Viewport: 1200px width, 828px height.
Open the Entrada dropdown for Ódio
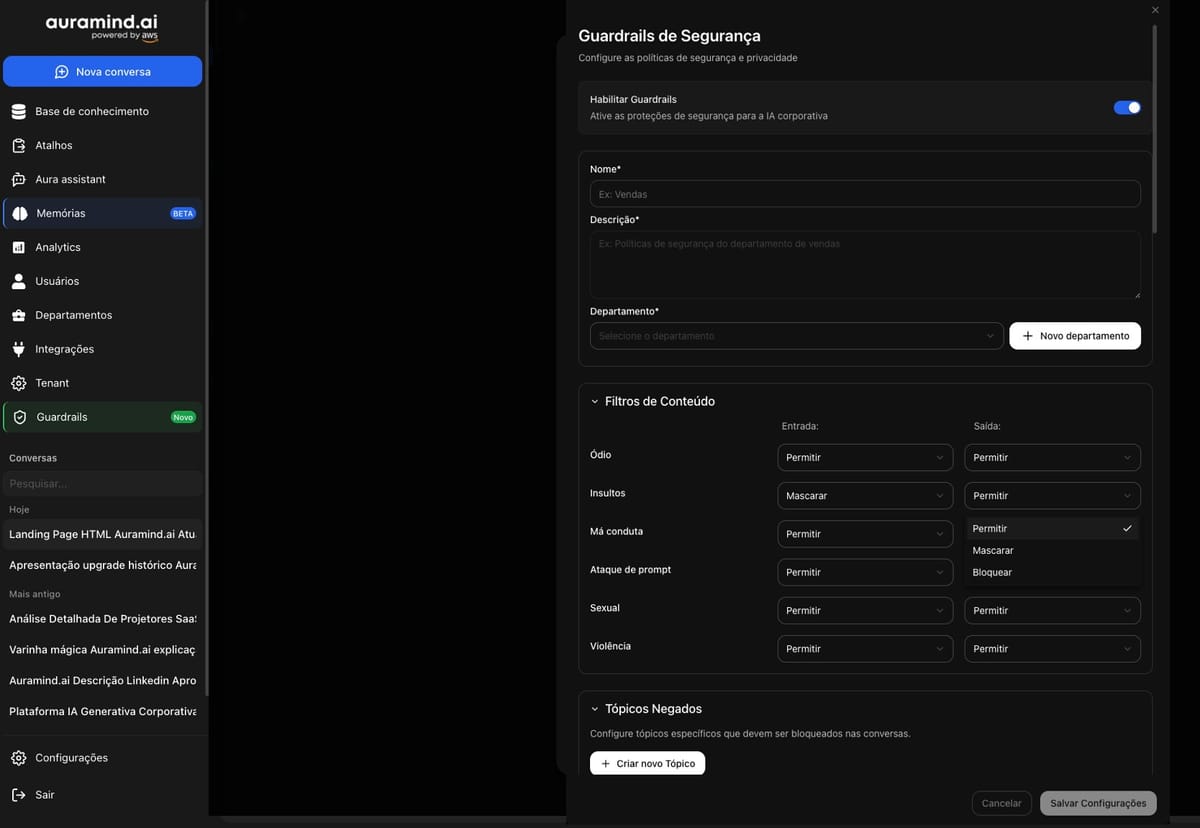(x=864, y=457)
